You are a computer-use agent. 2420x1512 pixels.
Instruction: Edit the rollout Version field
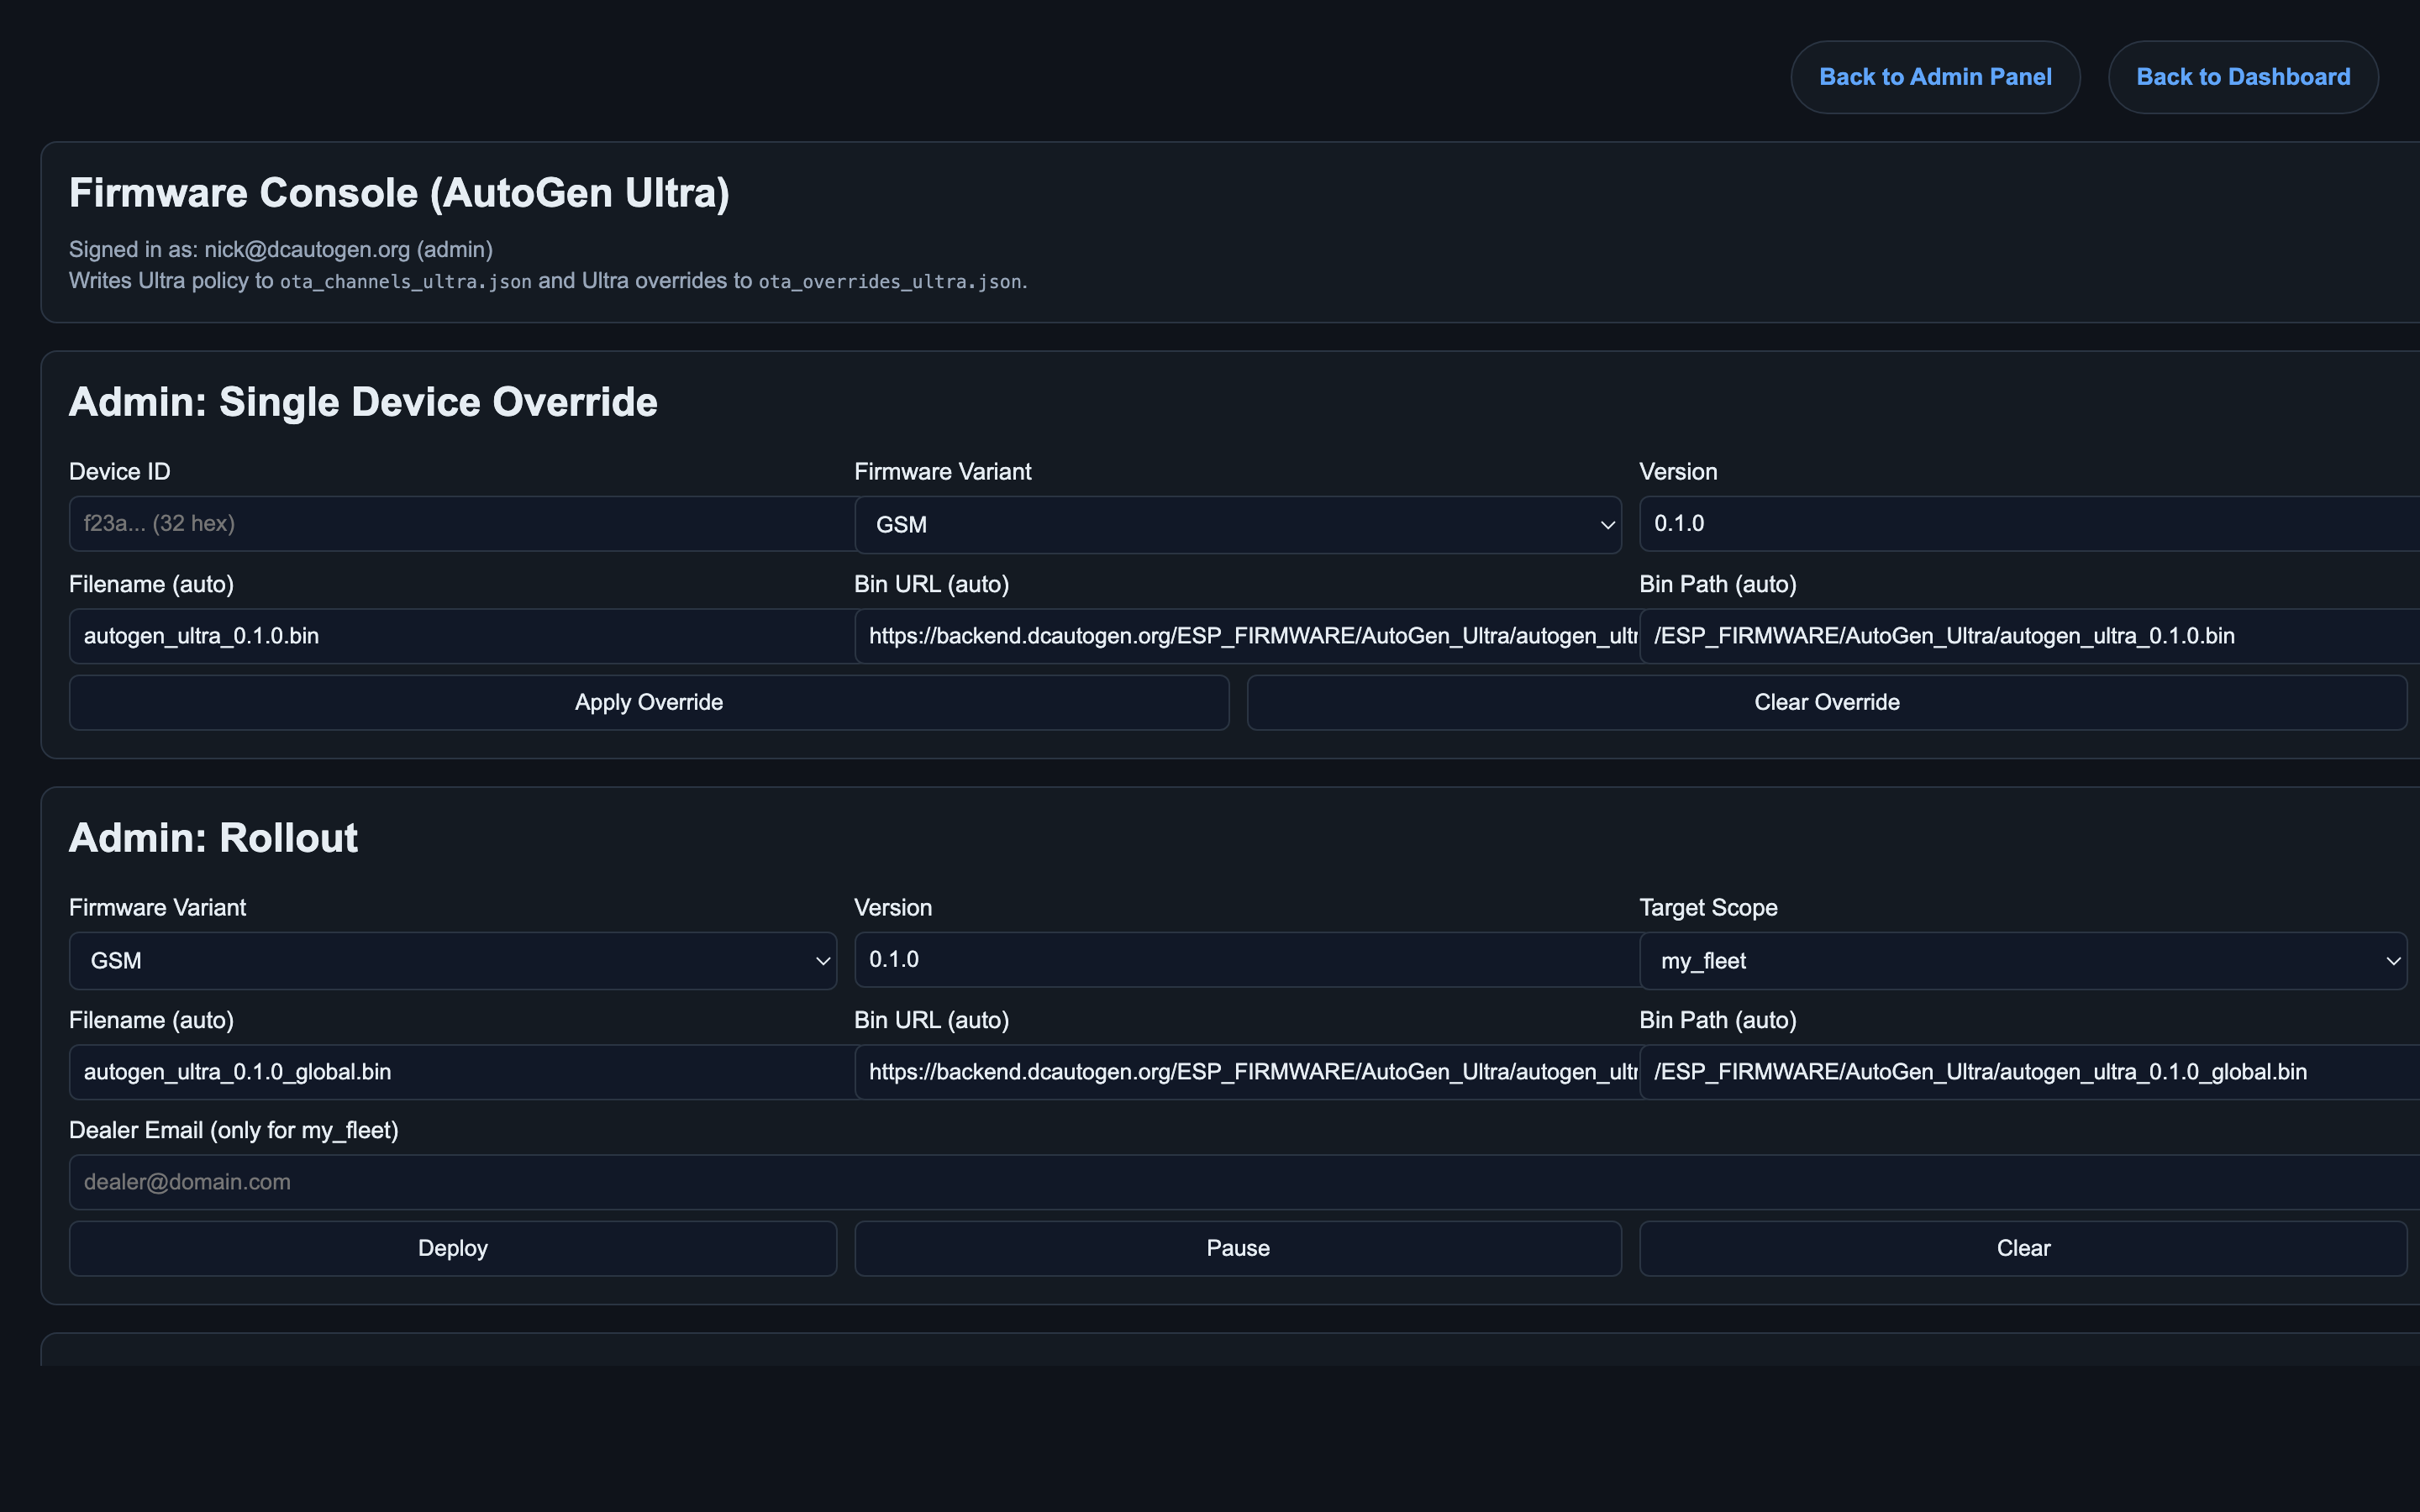click(1247, 960)
